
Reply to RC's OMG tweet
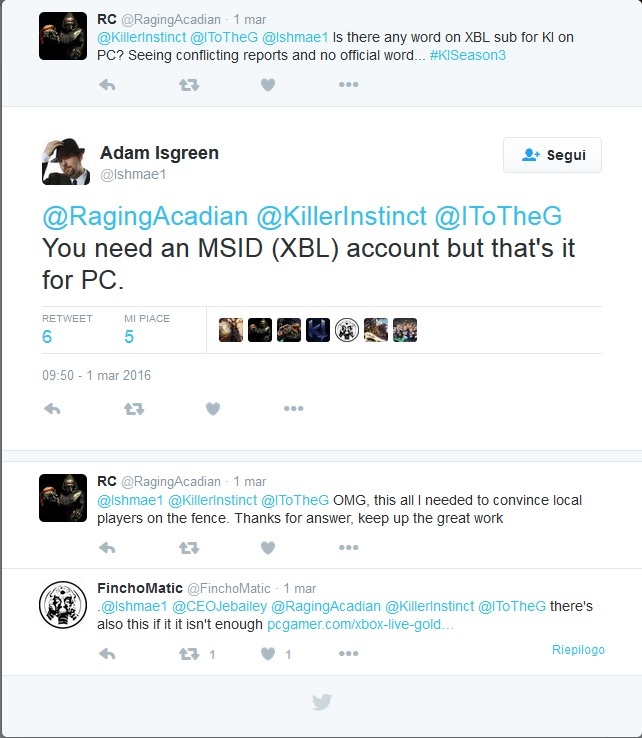[x=107, y=547]
